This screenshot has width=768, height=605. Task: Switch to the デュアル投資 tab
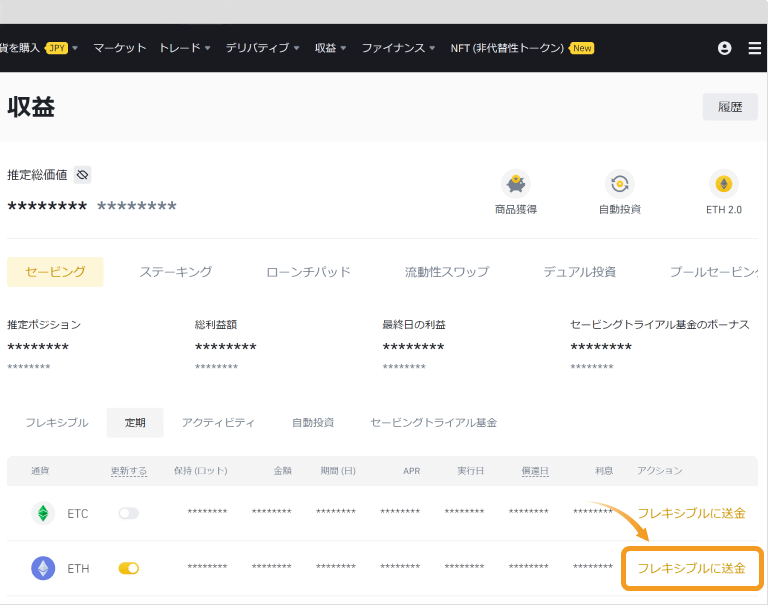point(579,272)
